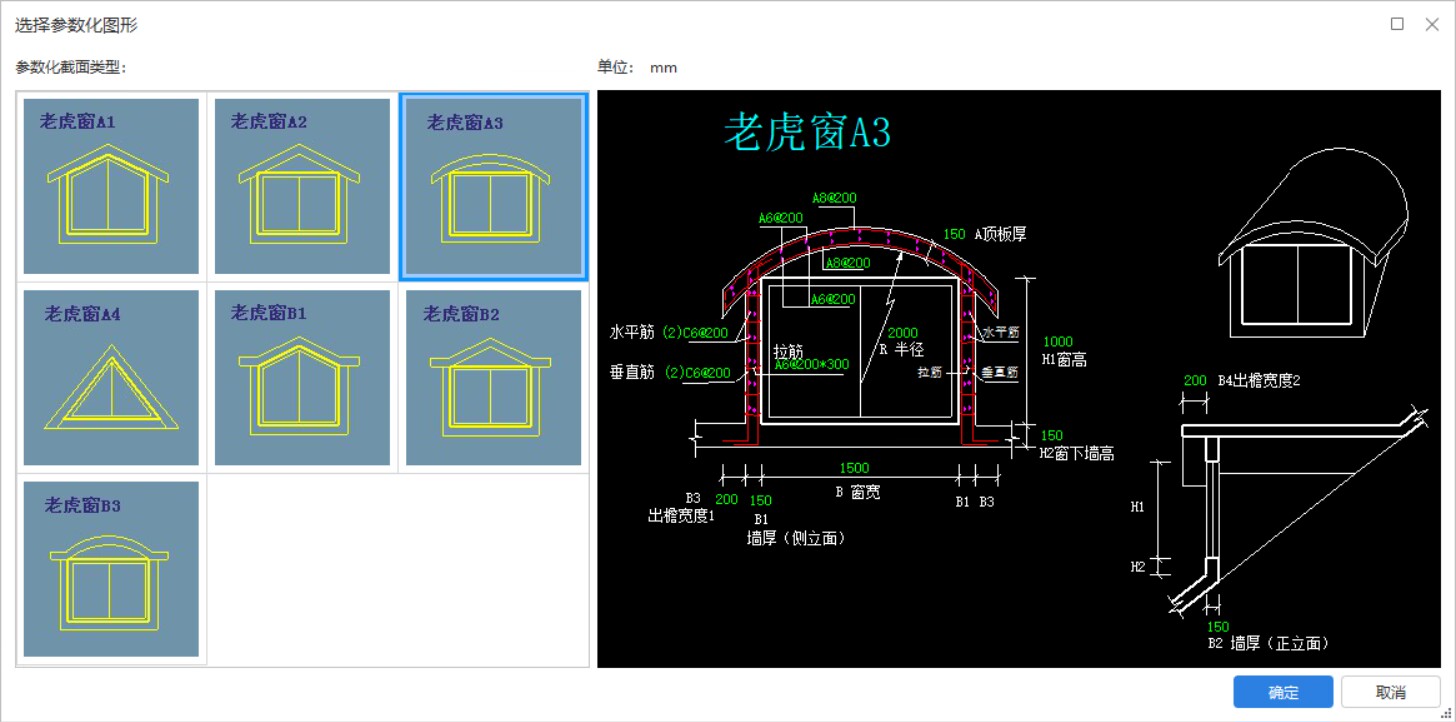This screenshot has height=722, width=1456.
Task: Click the 取消 button to cancel
Action: click(1391, 692)
